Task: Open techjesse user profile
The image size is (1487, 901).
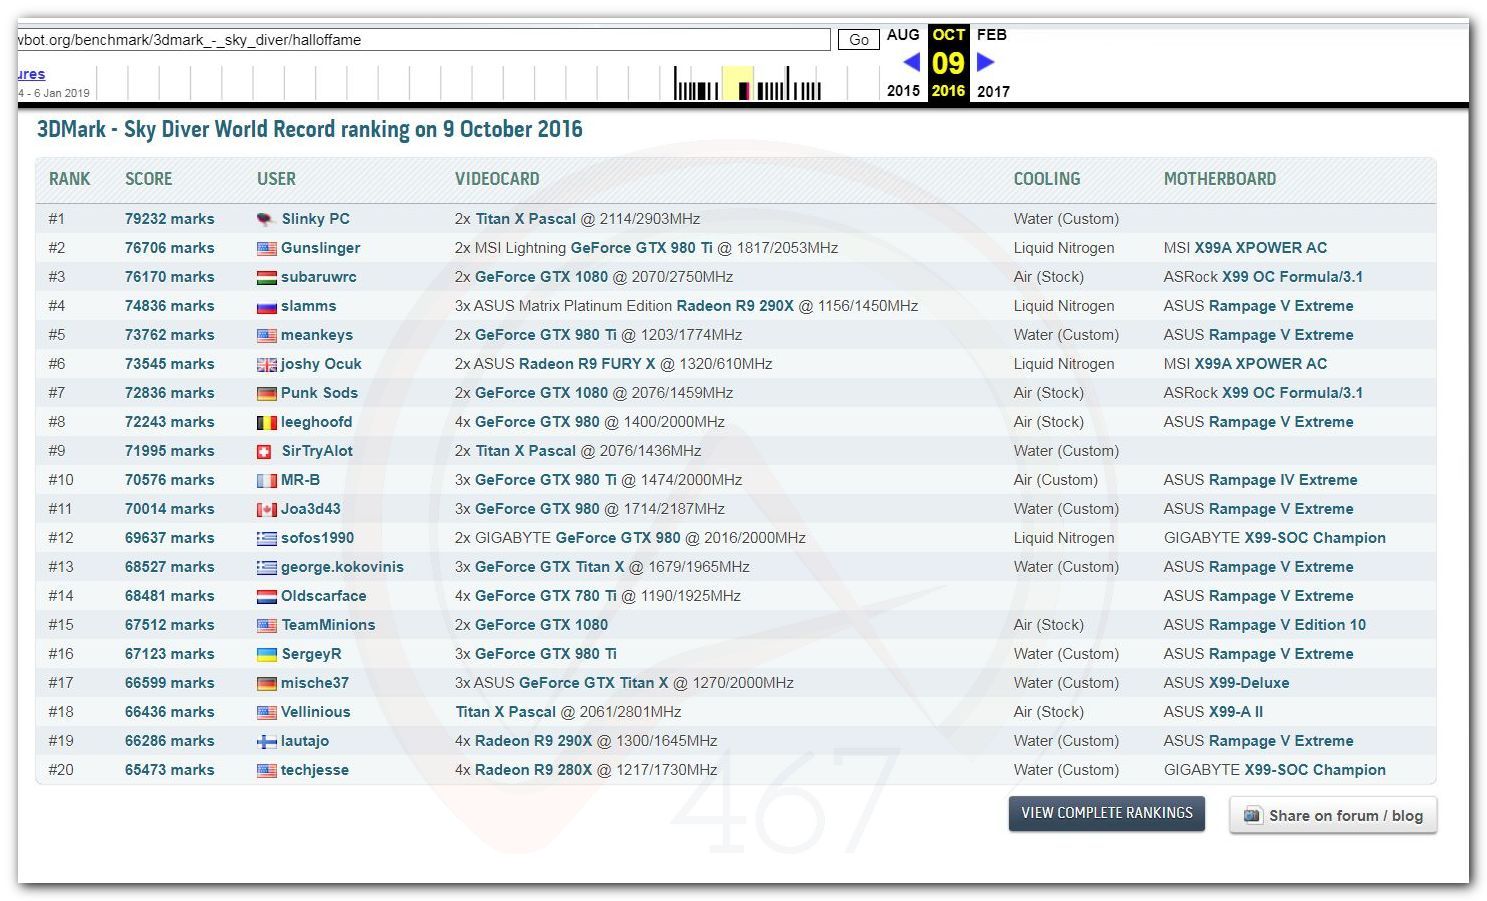Action: point(315,770)
